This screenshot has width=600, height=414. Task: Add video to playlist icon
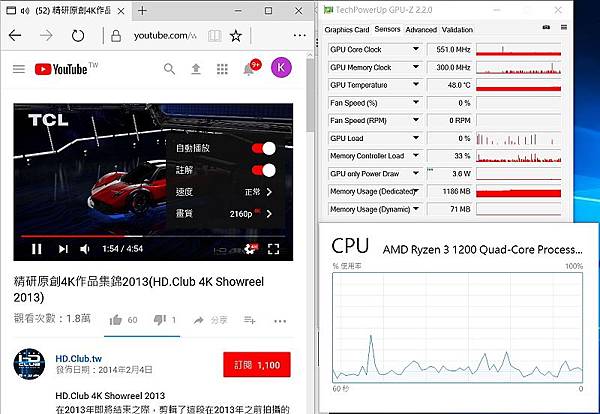pyautogui.click(x=249, y=320)
